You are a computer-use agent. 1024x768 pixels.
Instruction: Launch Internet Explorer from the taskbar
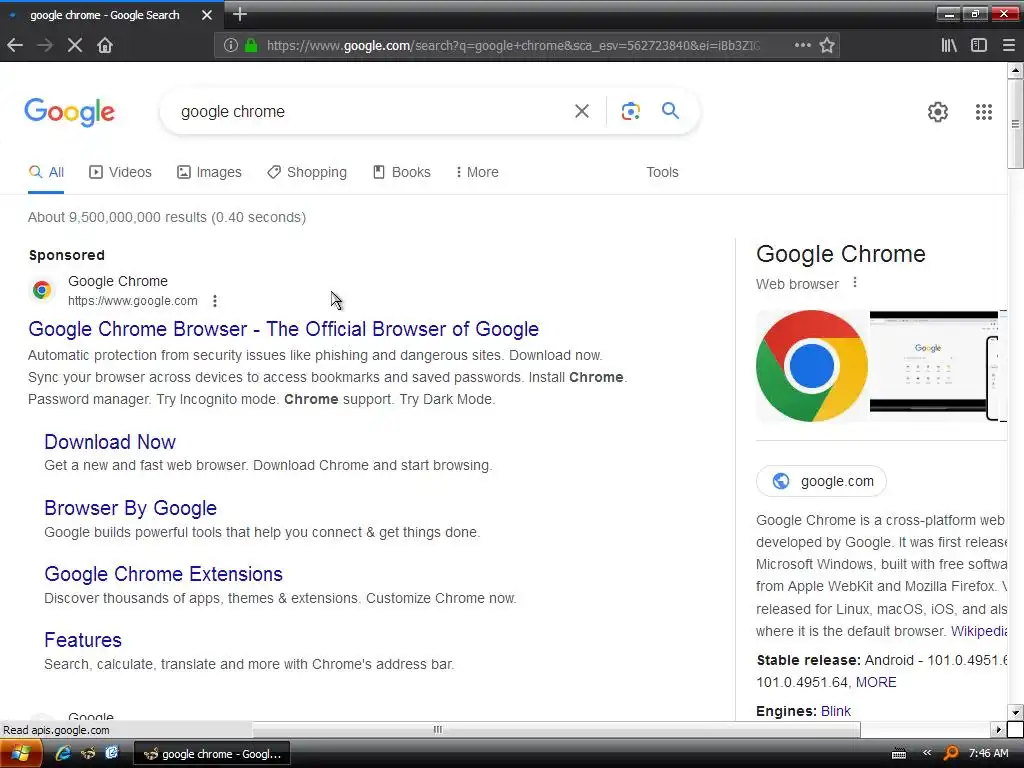[x=63, y=754]
